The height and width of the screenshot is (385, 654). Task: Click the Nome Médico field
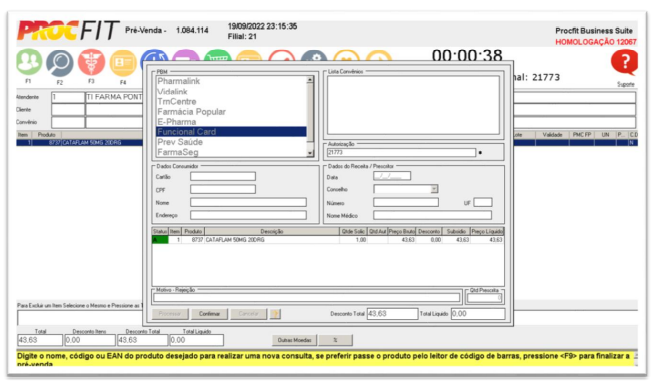(x=432, y=215)
